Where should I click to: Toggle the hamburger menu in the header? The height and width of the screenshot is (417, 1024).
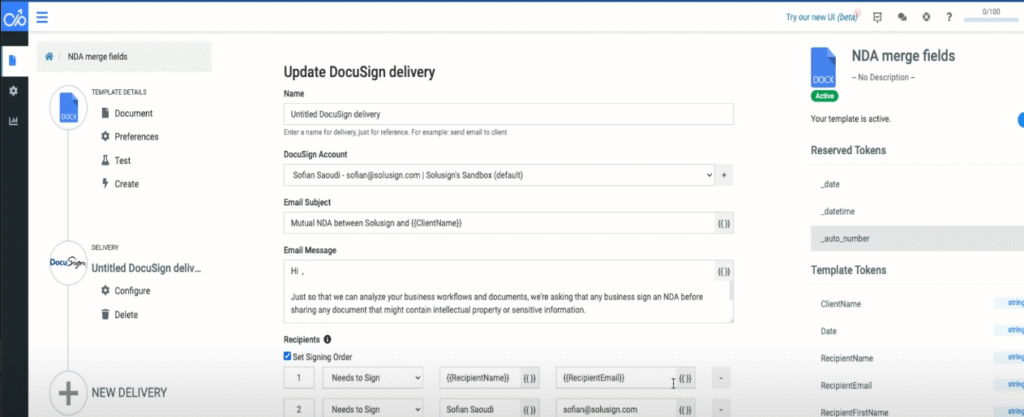coord(42,17)
